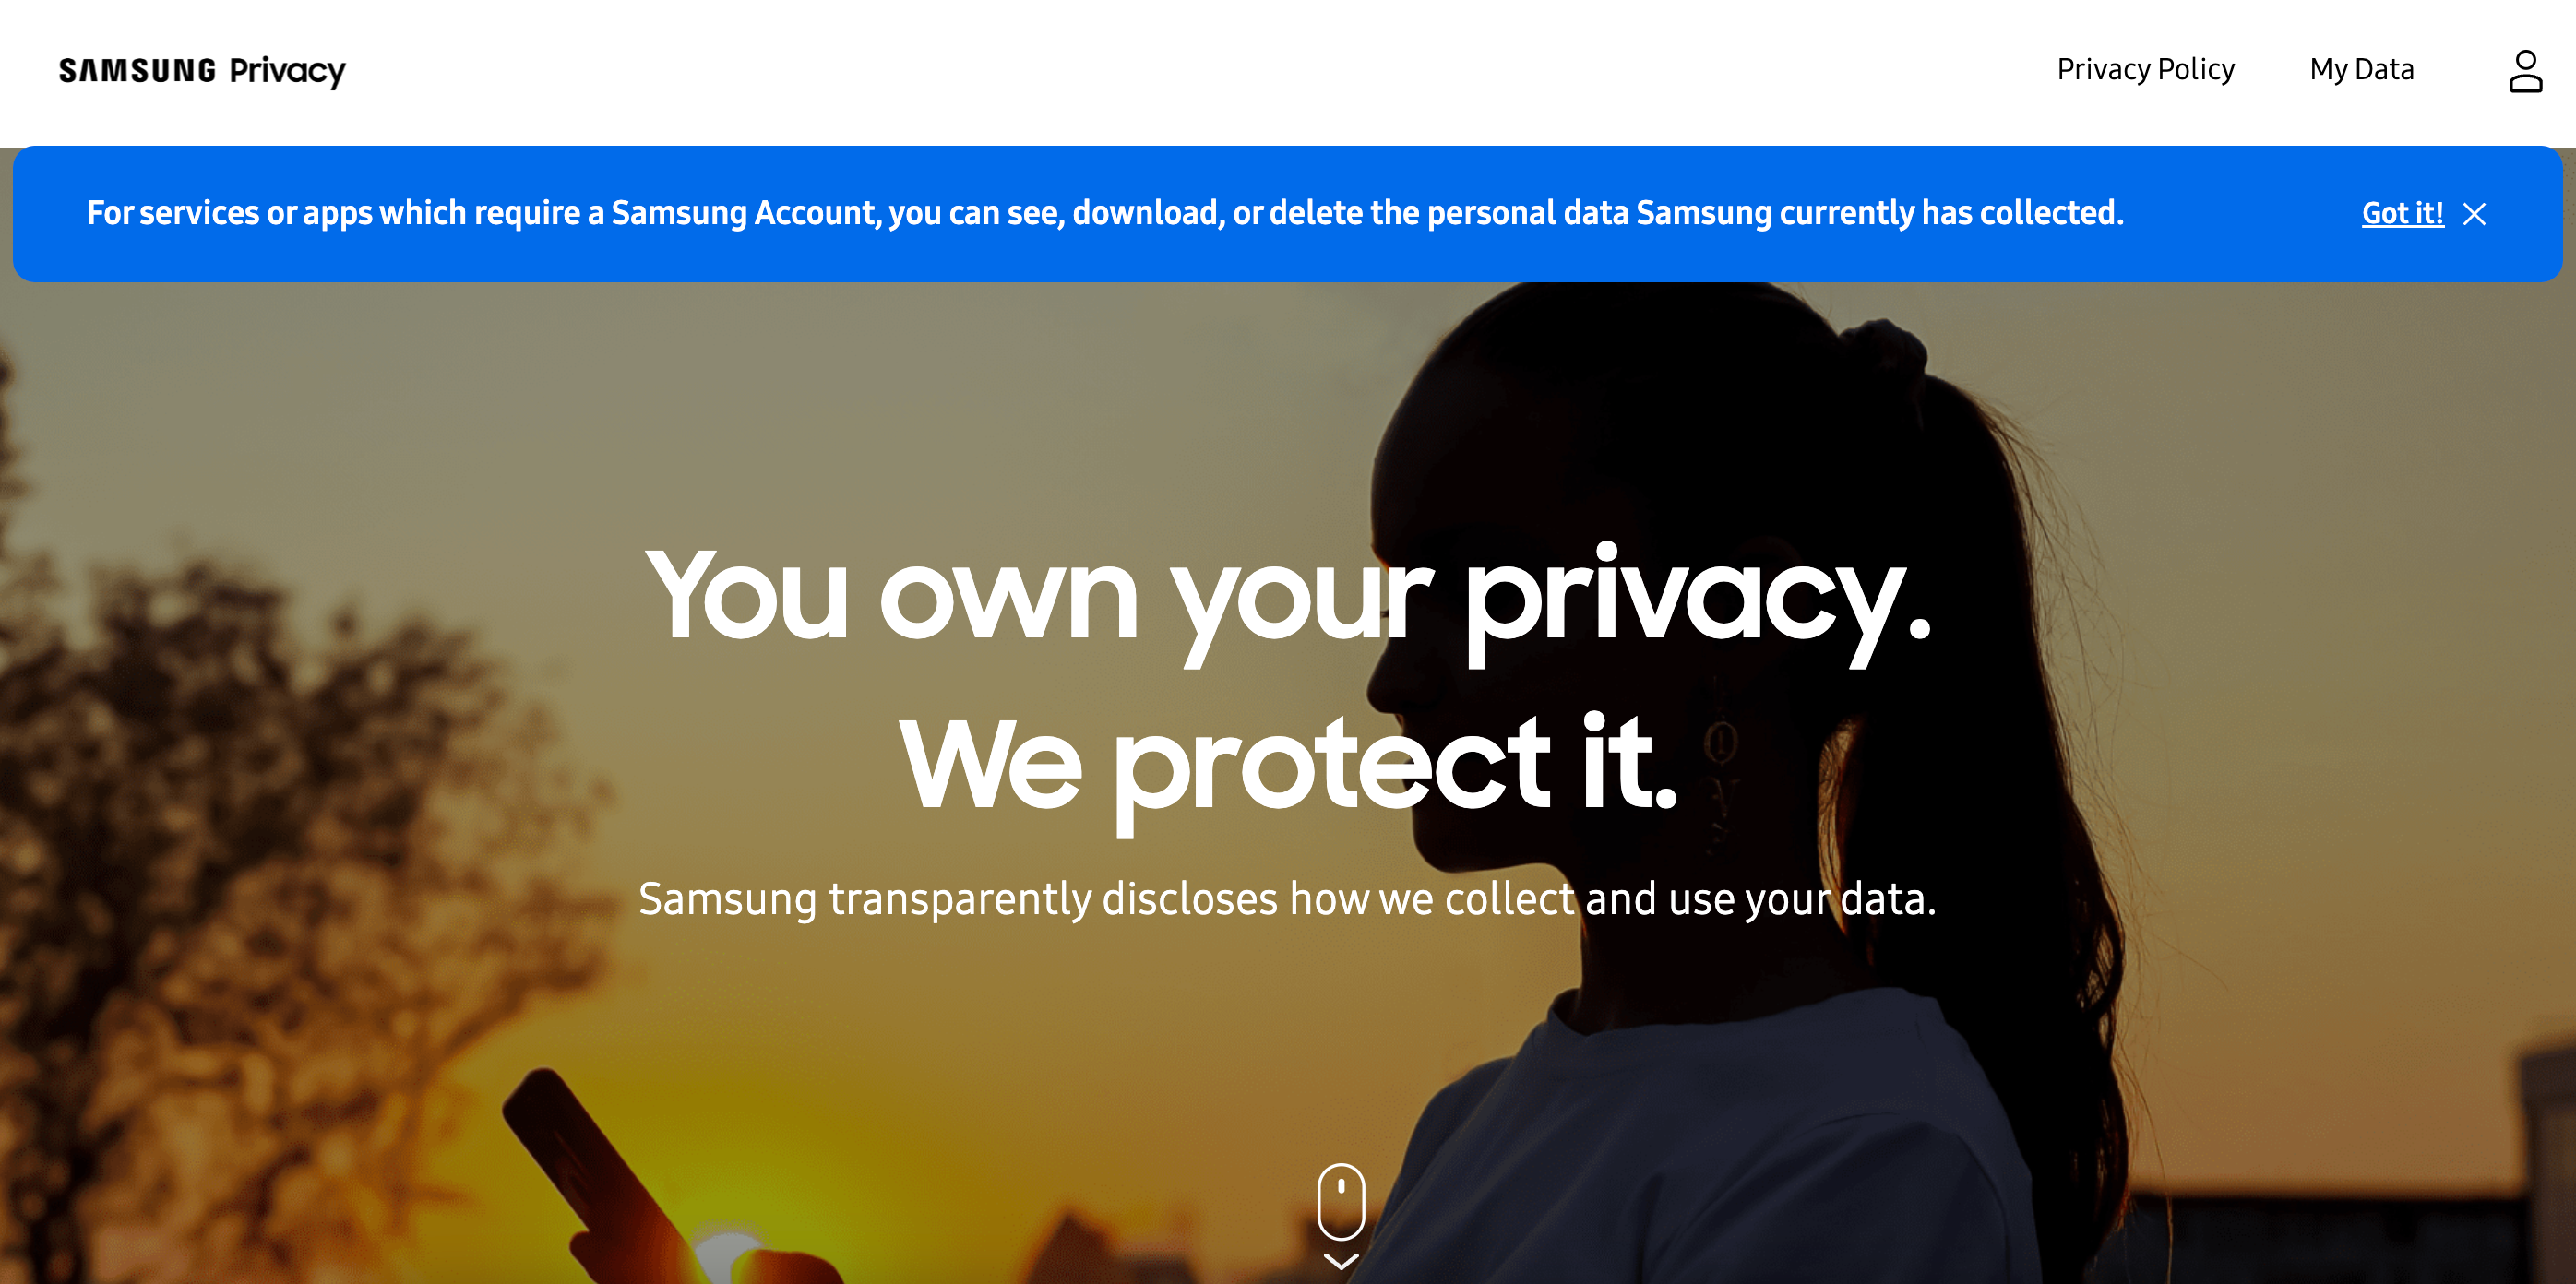Dismiss the notice via "Got it!" link
The width and height of the screenshot is (2576, 1284).
coord(2402,213)
